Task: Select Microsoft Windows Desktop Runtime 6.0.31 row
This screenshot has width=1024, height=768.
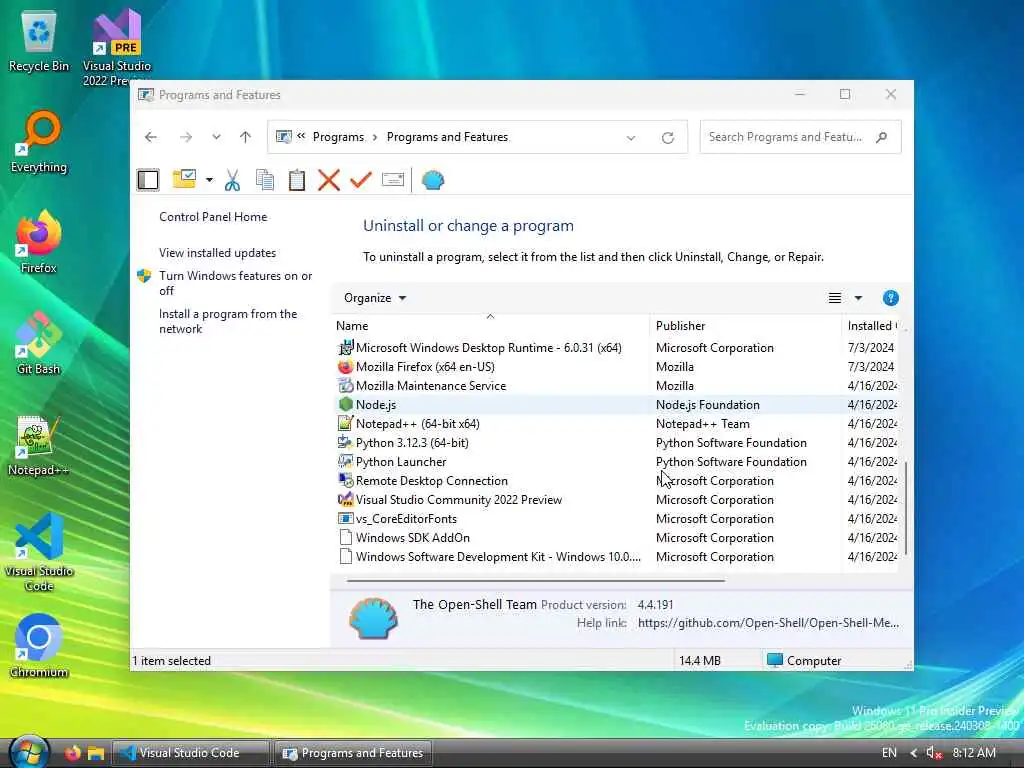Action: [616, 348]
